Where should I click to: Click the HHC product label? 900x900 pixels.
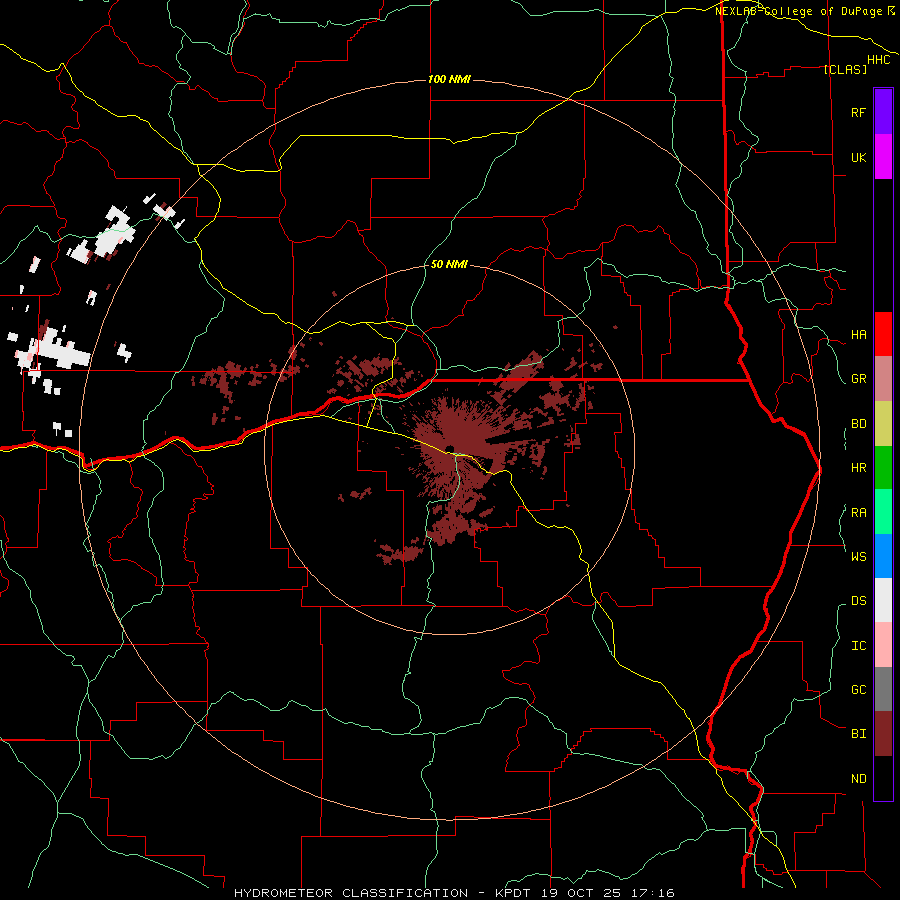coord(879,60)
